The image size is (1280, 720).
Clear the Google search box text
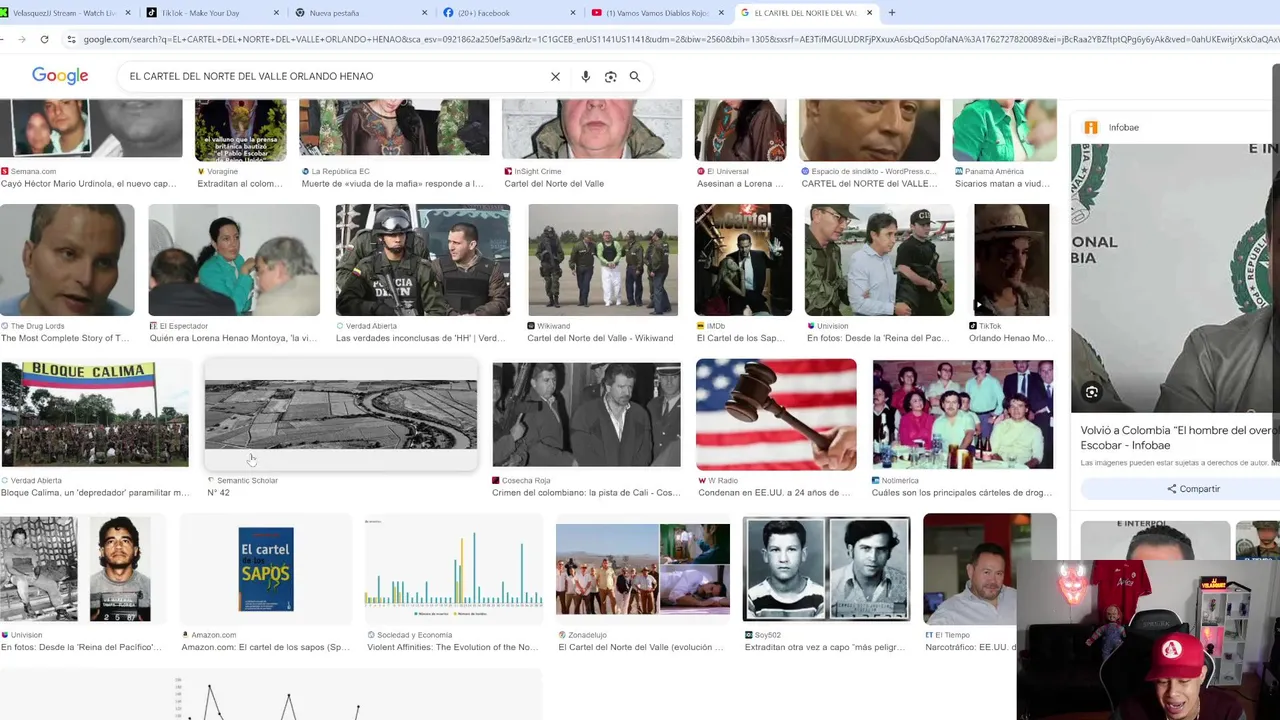(x=555, y=76)
